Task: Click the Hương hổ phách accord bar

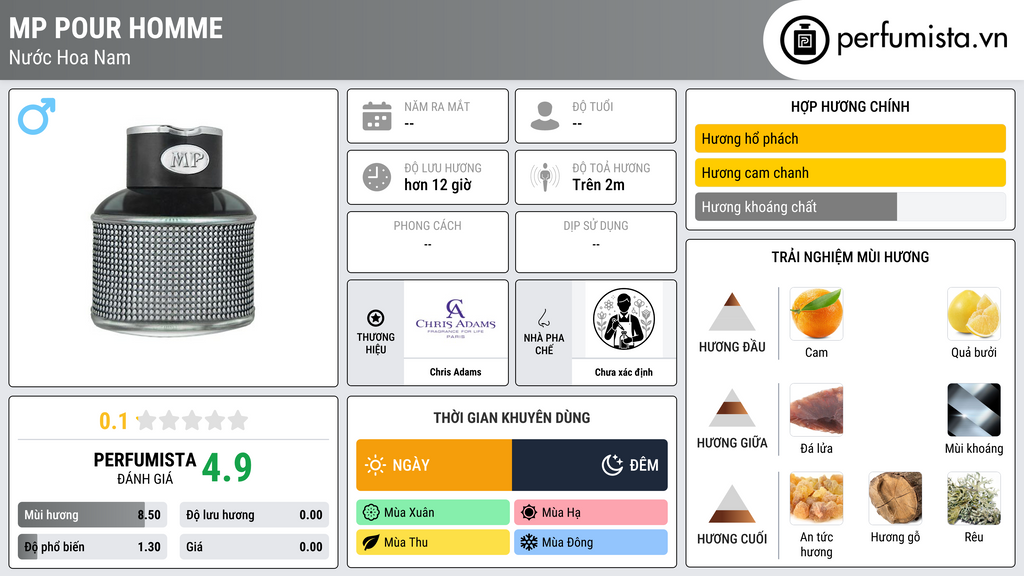Action: (850, 138)
